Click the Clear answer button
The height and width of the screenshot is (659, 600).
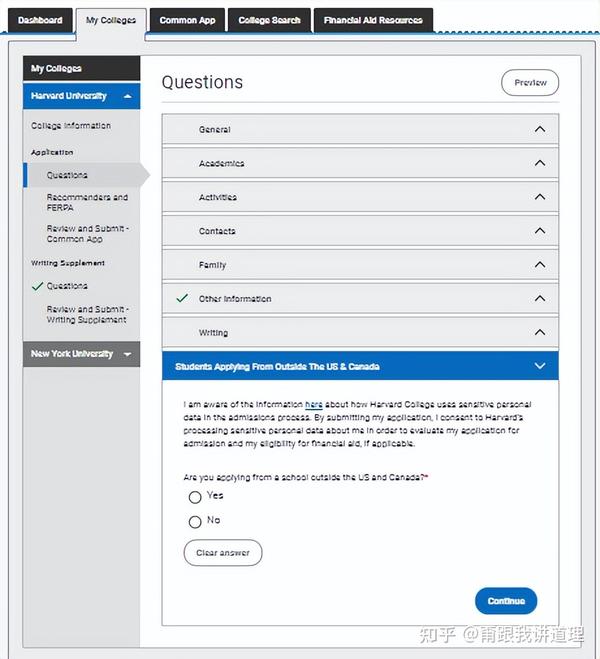click(223, 553)
